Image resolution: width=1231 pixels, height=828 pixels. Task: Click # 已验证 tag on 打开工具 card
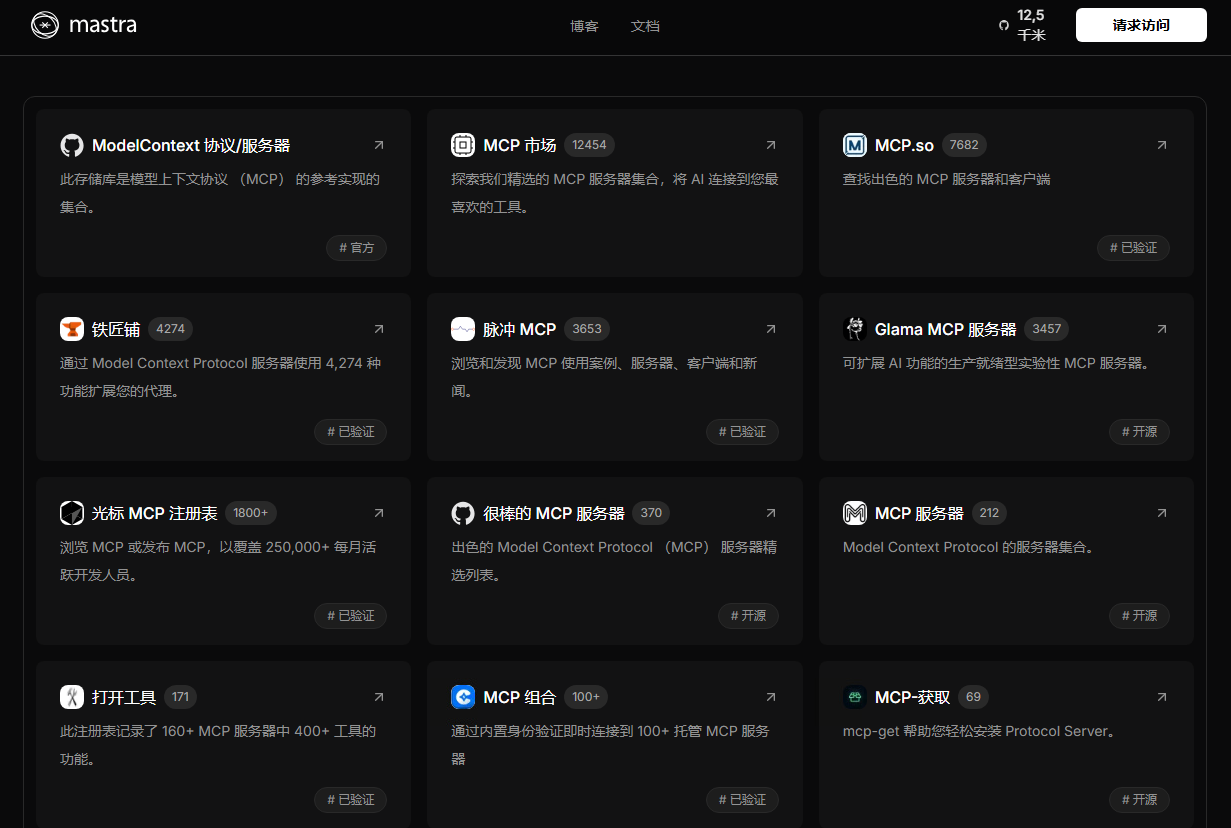pos(350,800)
